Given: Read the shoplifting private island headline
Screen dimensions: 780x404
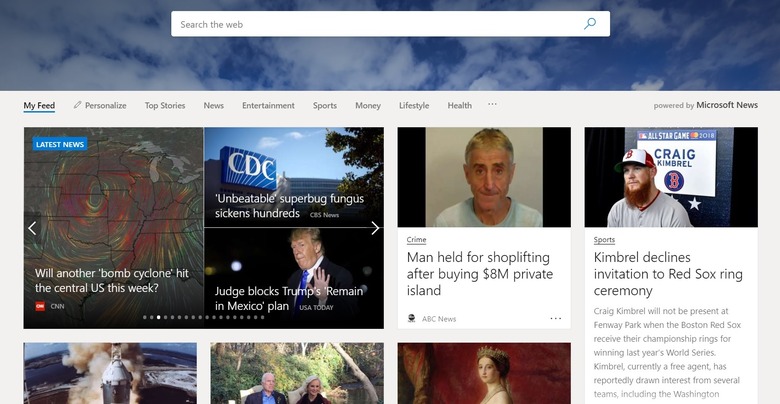Looking at the screenshot, I should [x=480, y=274].
